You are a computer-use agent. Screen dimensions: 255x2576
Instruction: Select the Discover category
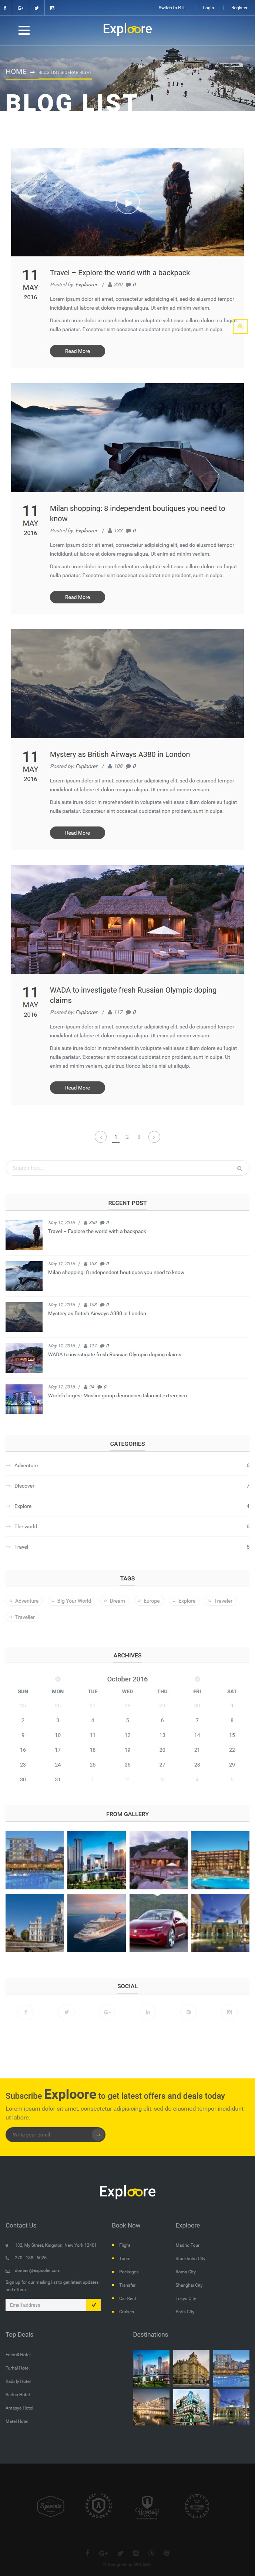24,1486
